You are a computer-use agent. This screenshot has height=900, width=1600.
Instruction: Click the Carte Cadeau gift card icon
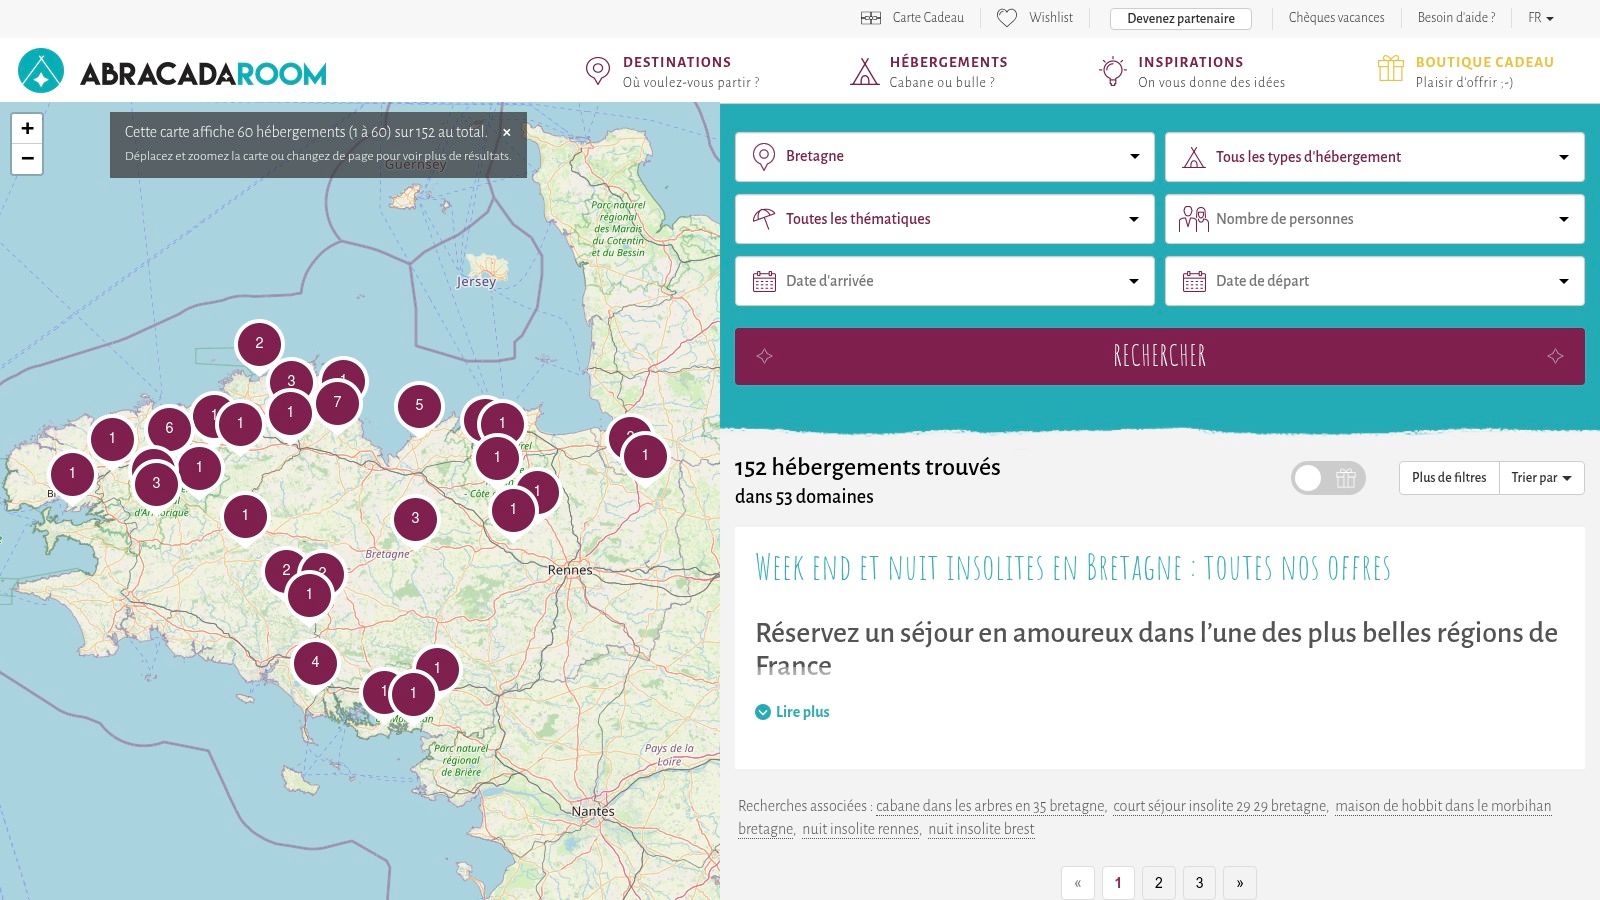[x=871, y=18]
